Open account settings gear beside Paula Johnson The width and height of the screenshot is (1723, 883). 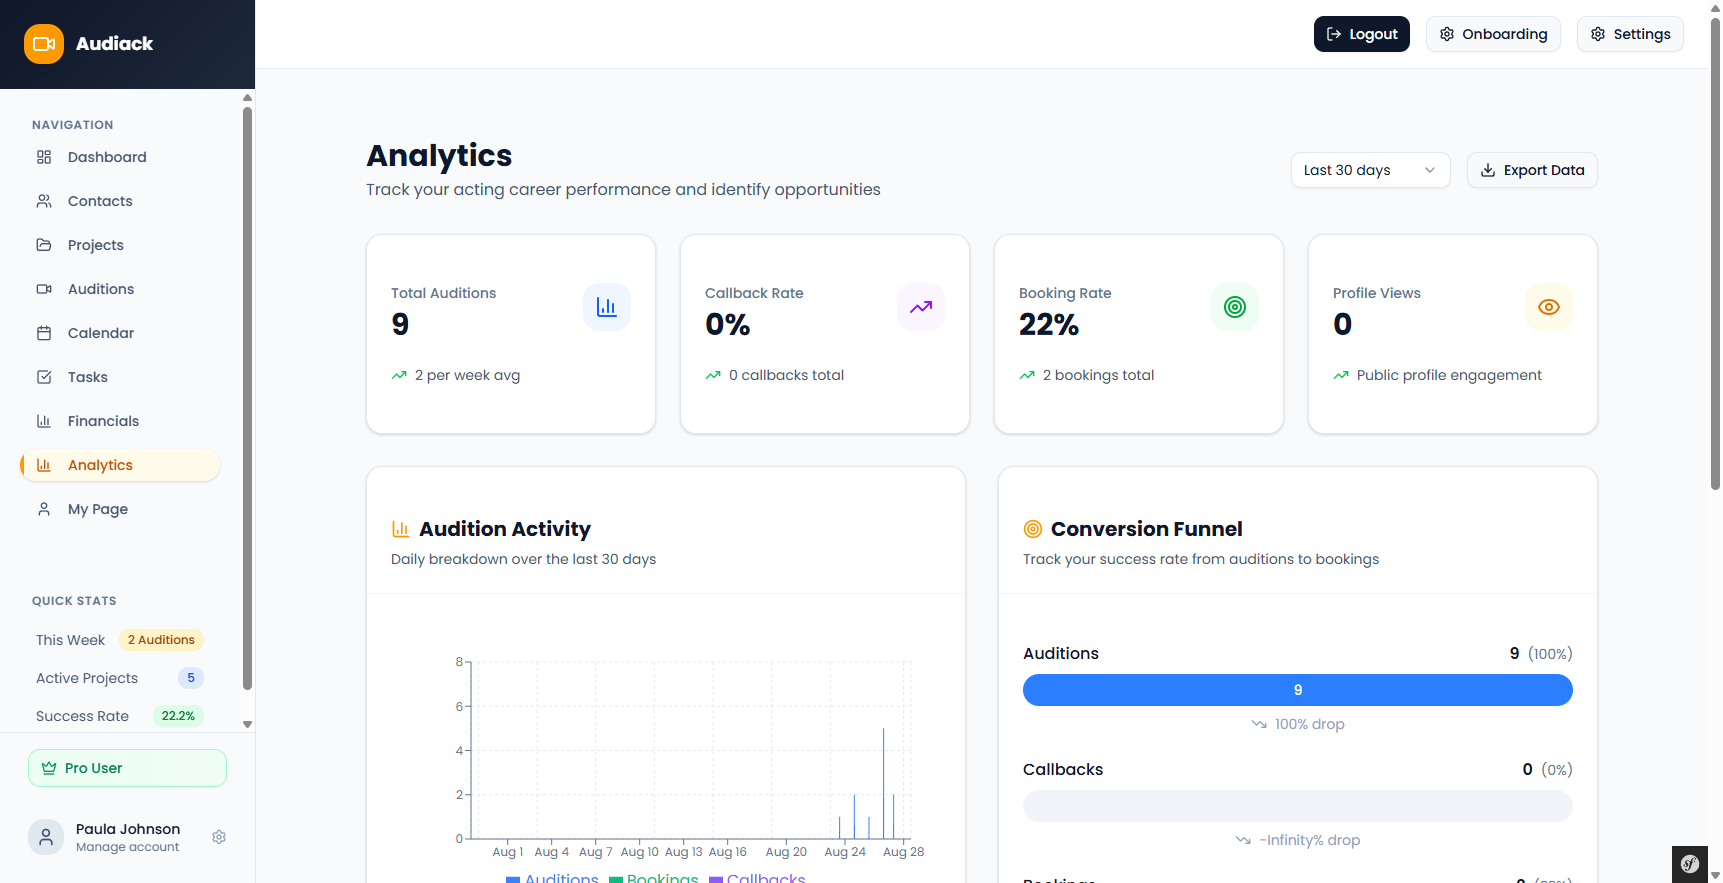[219, 837]
